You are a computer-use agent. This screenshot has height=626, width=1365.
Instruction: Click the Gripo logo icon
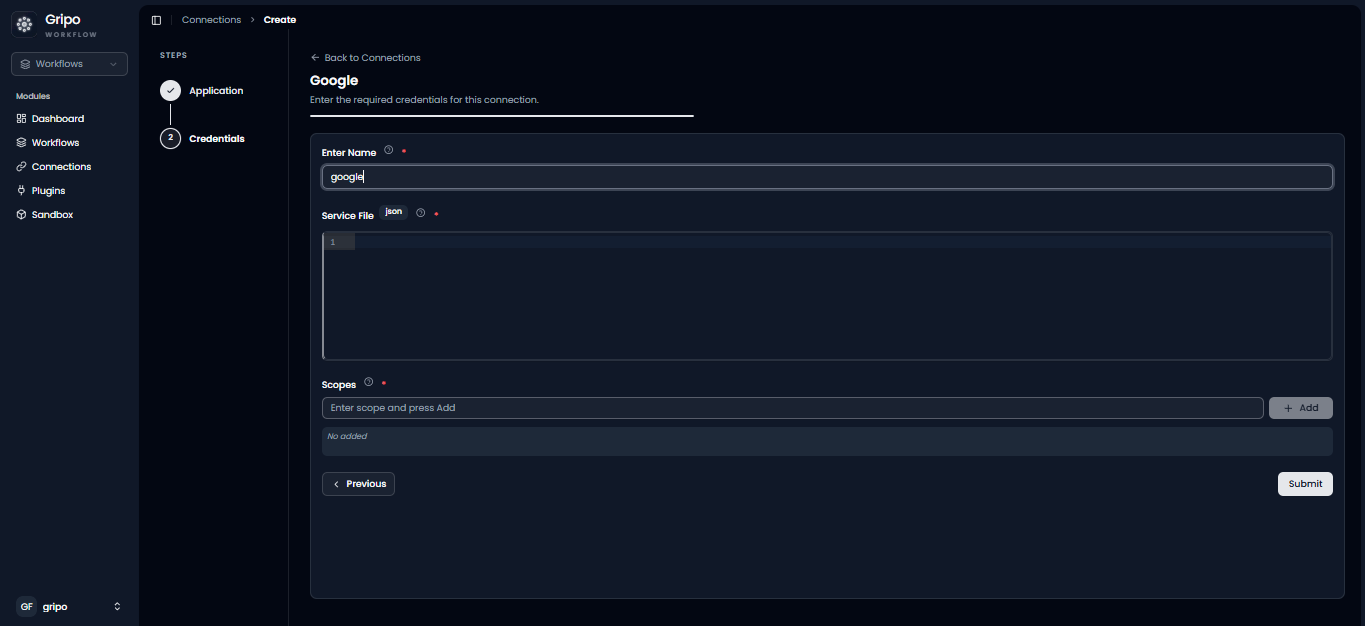coord(23,24)
